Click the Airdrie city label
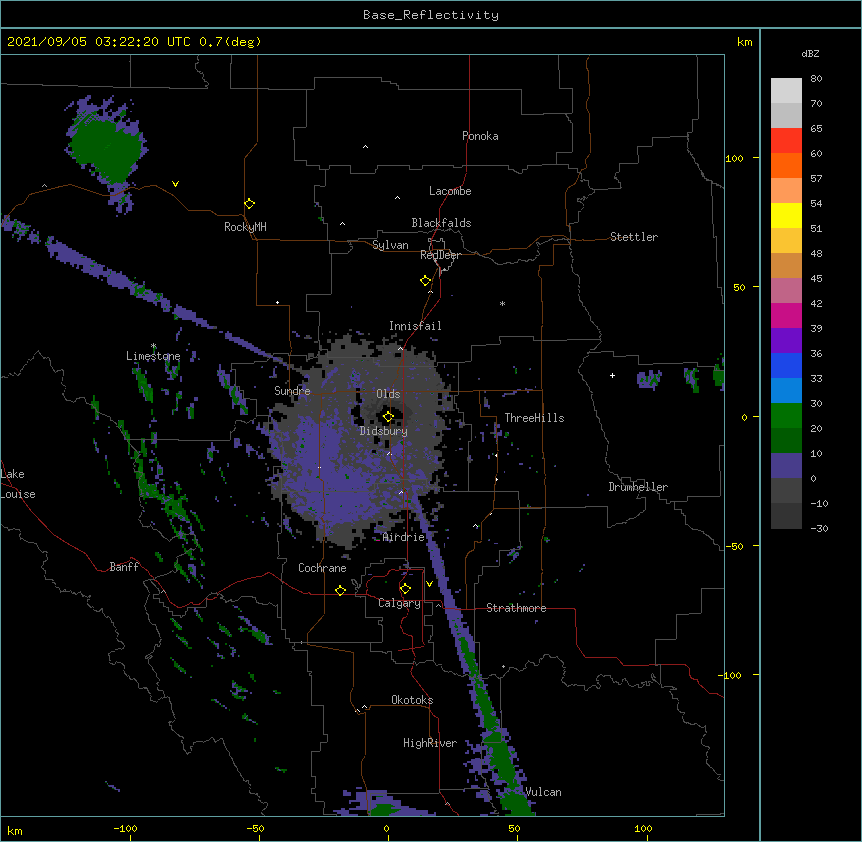 point(404,537)
